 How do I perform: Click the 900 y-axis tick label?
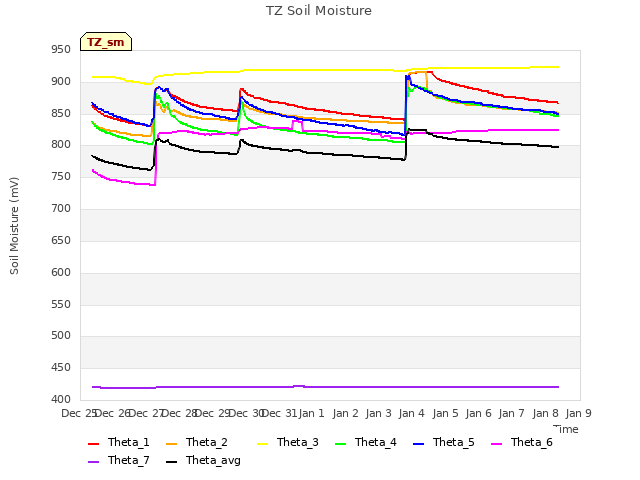coord(61,82)
